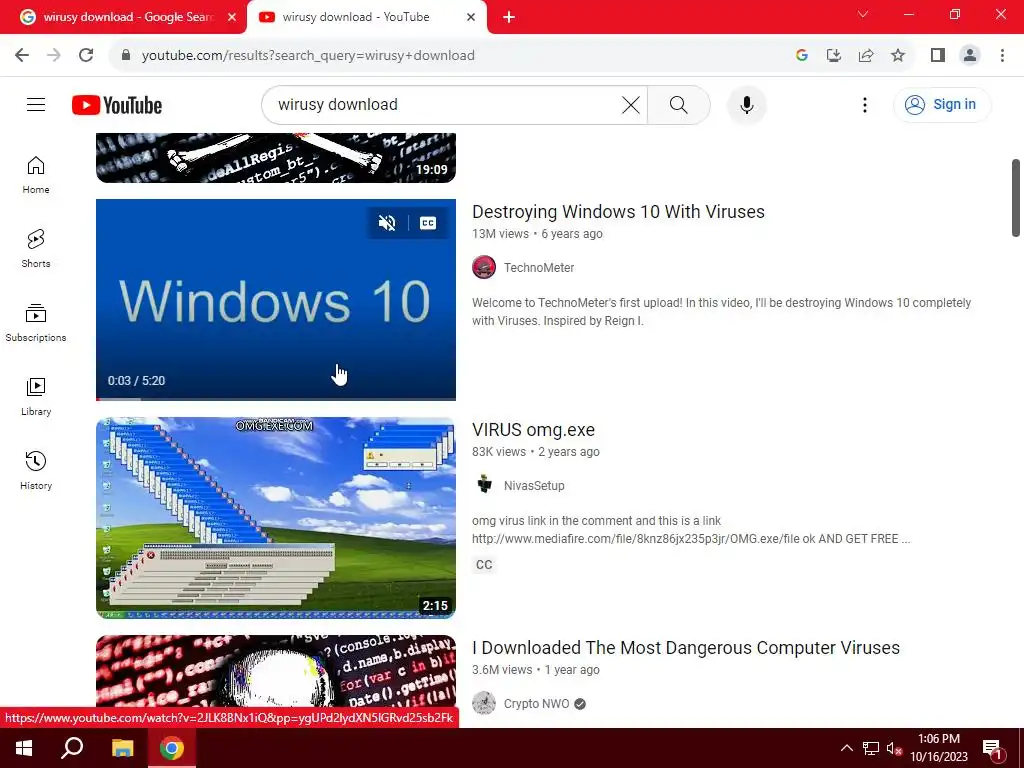This screenshot has width=1024, height=768.
Task: Open Chrome three-dot menu
Action: coord(1002,56)
